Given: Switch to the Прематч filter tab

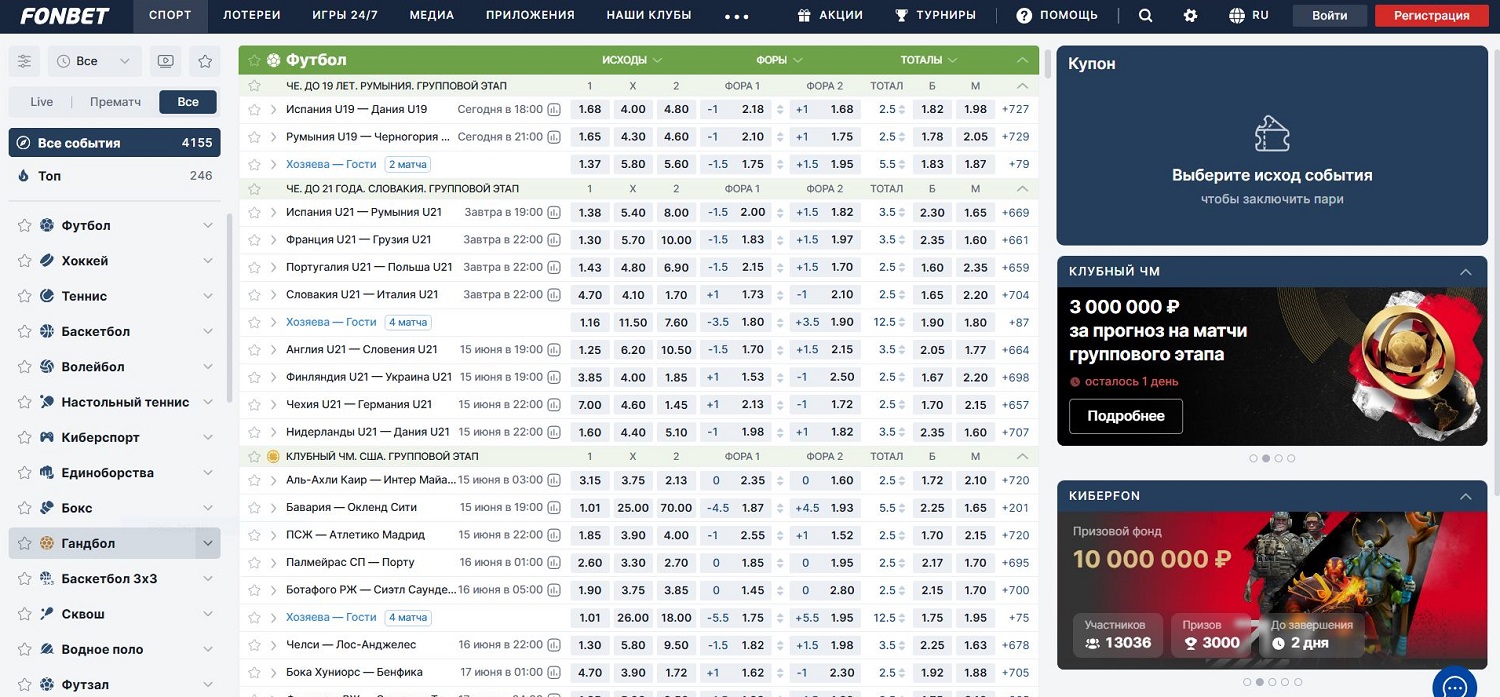Looking at the screenshot, I should pos(115,102).
